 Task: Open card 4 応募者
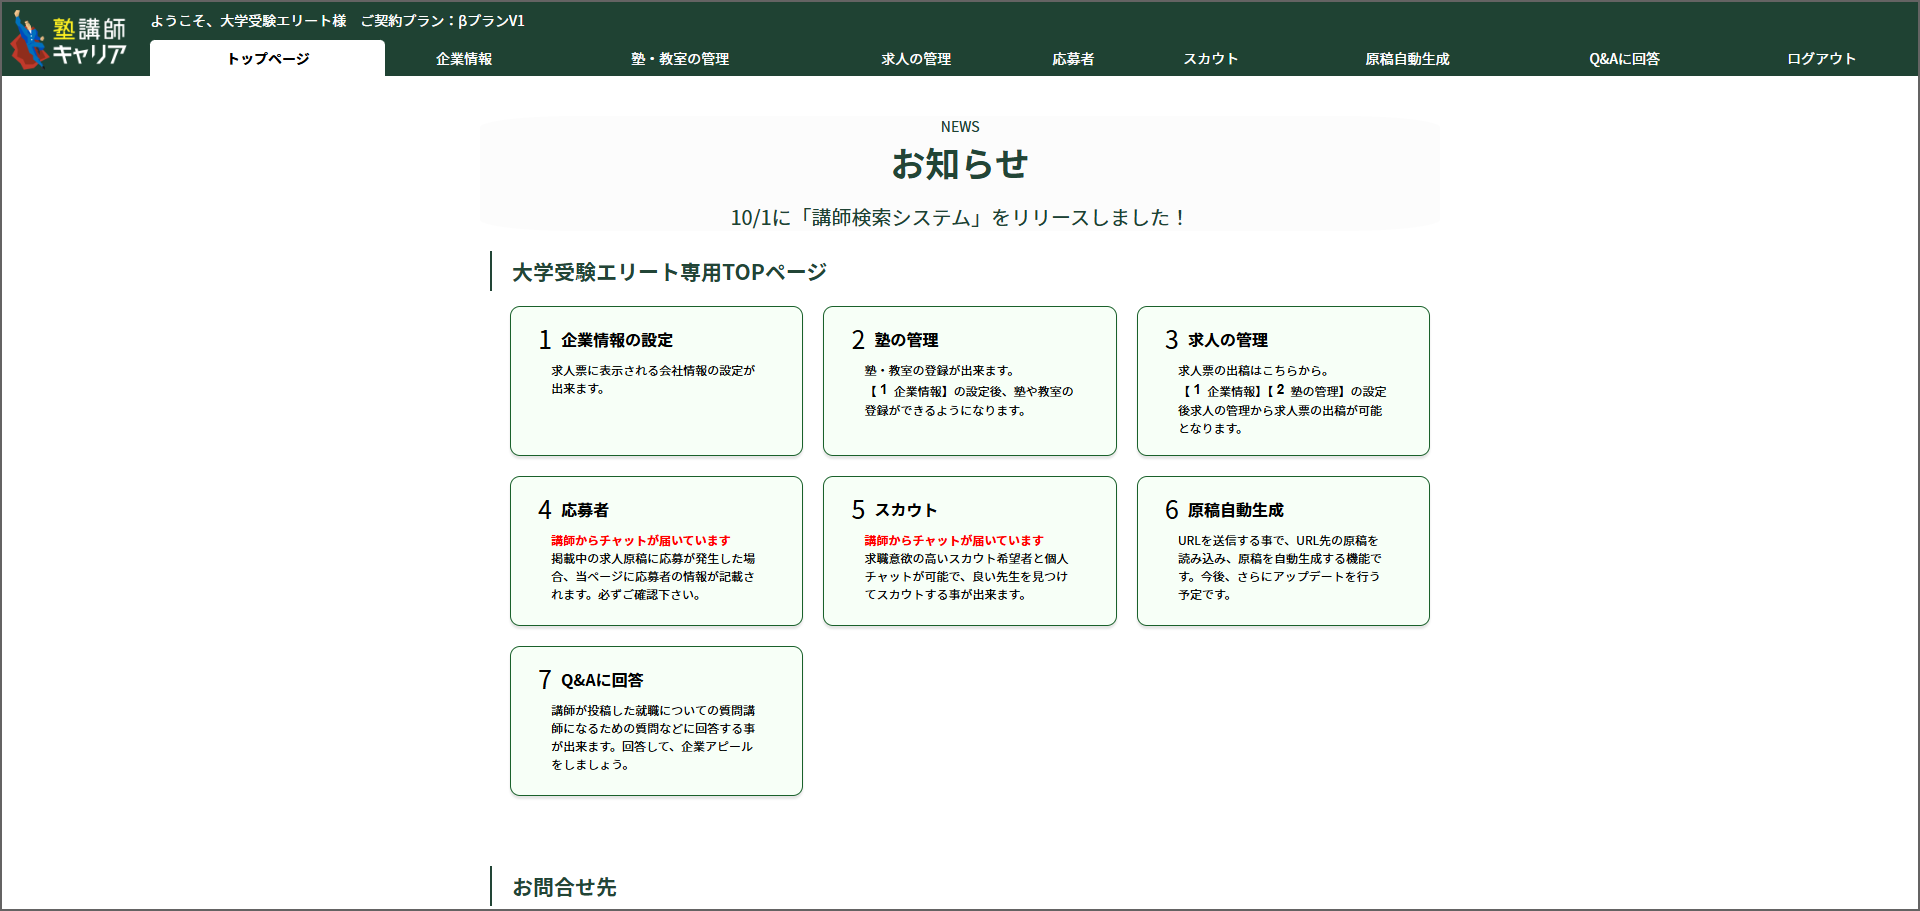pyautogui.click(x=656, y=551)
